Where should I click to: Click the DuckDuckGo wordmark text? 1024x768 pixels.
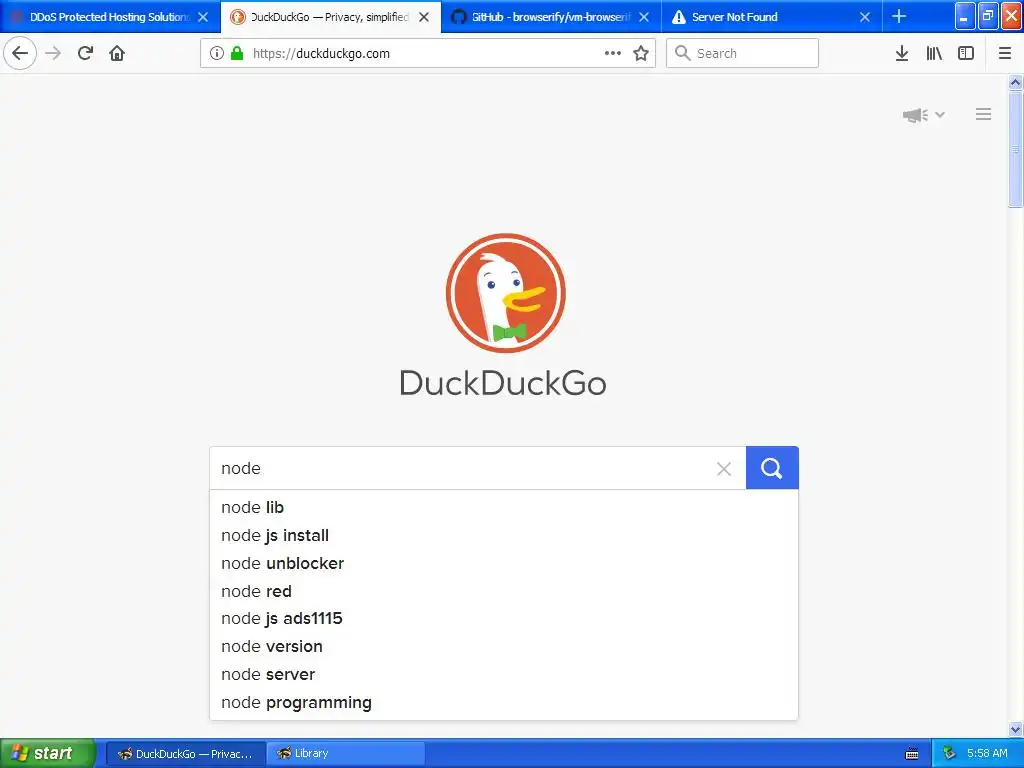(503, 383)
